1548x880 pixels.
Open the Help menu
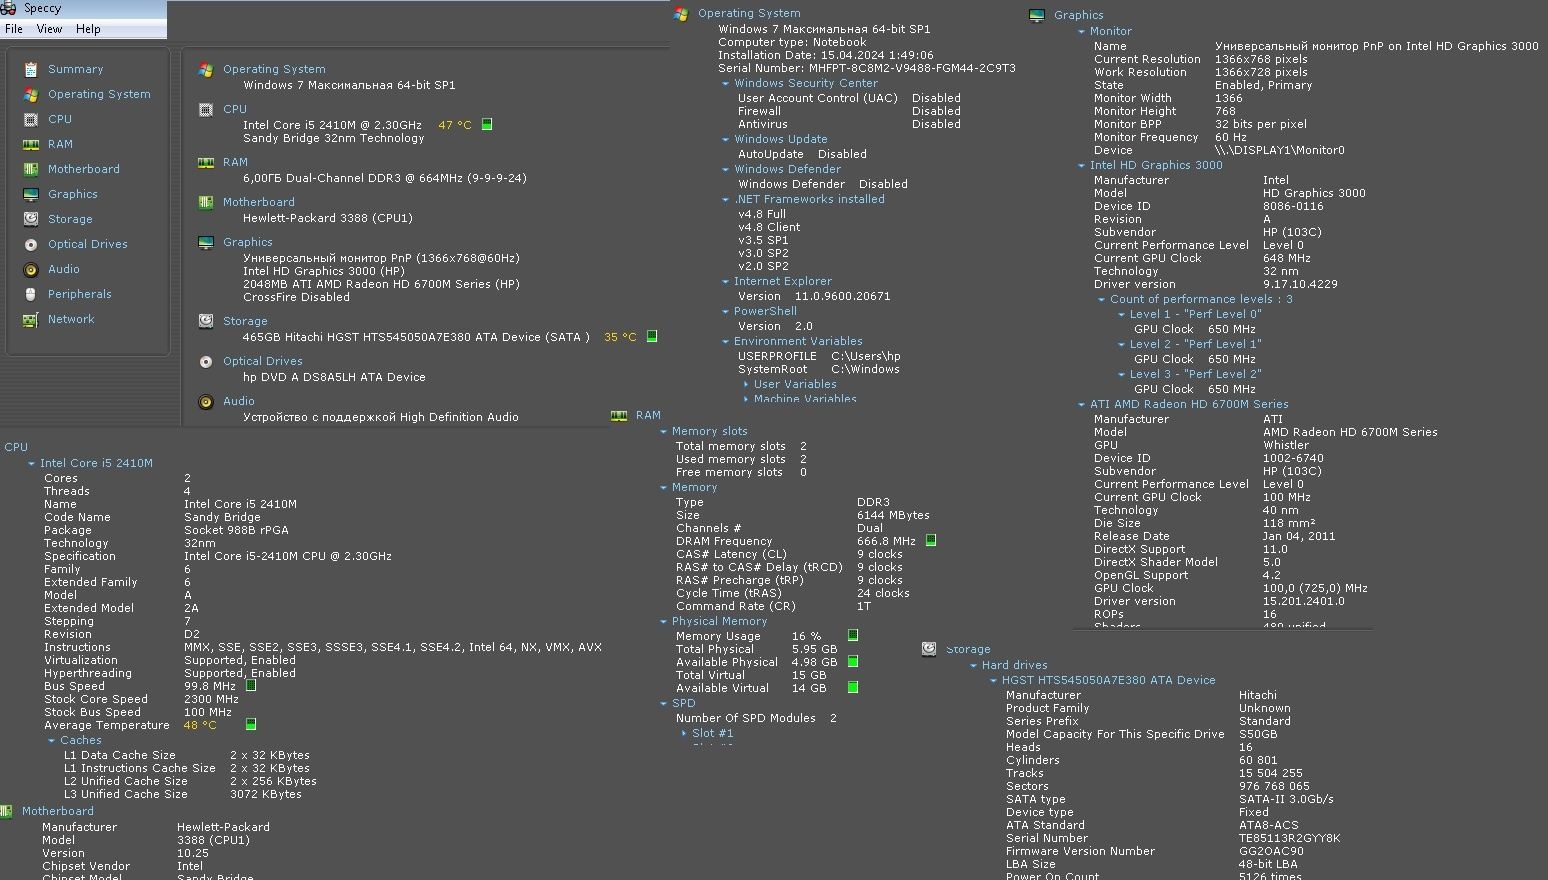pyautogui.click(x=88, y=29)
